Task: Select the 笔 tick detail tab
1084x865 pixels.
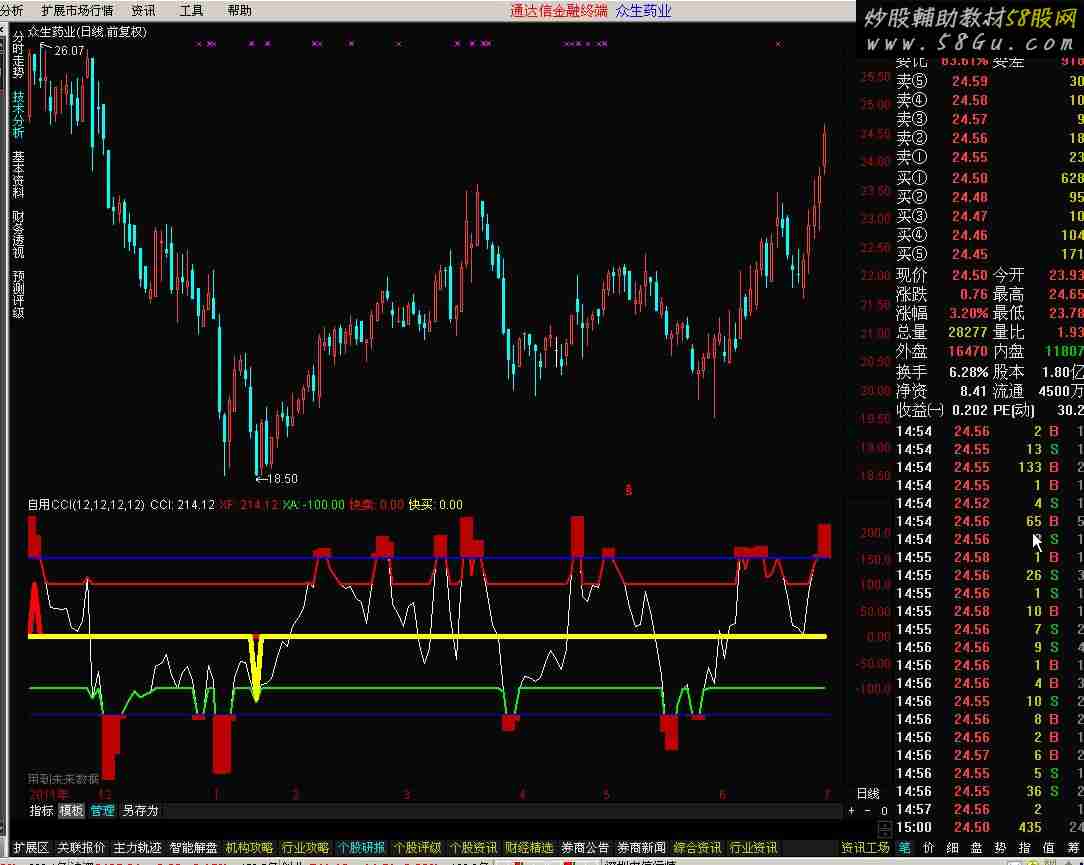Action: (x=905, y=848)
